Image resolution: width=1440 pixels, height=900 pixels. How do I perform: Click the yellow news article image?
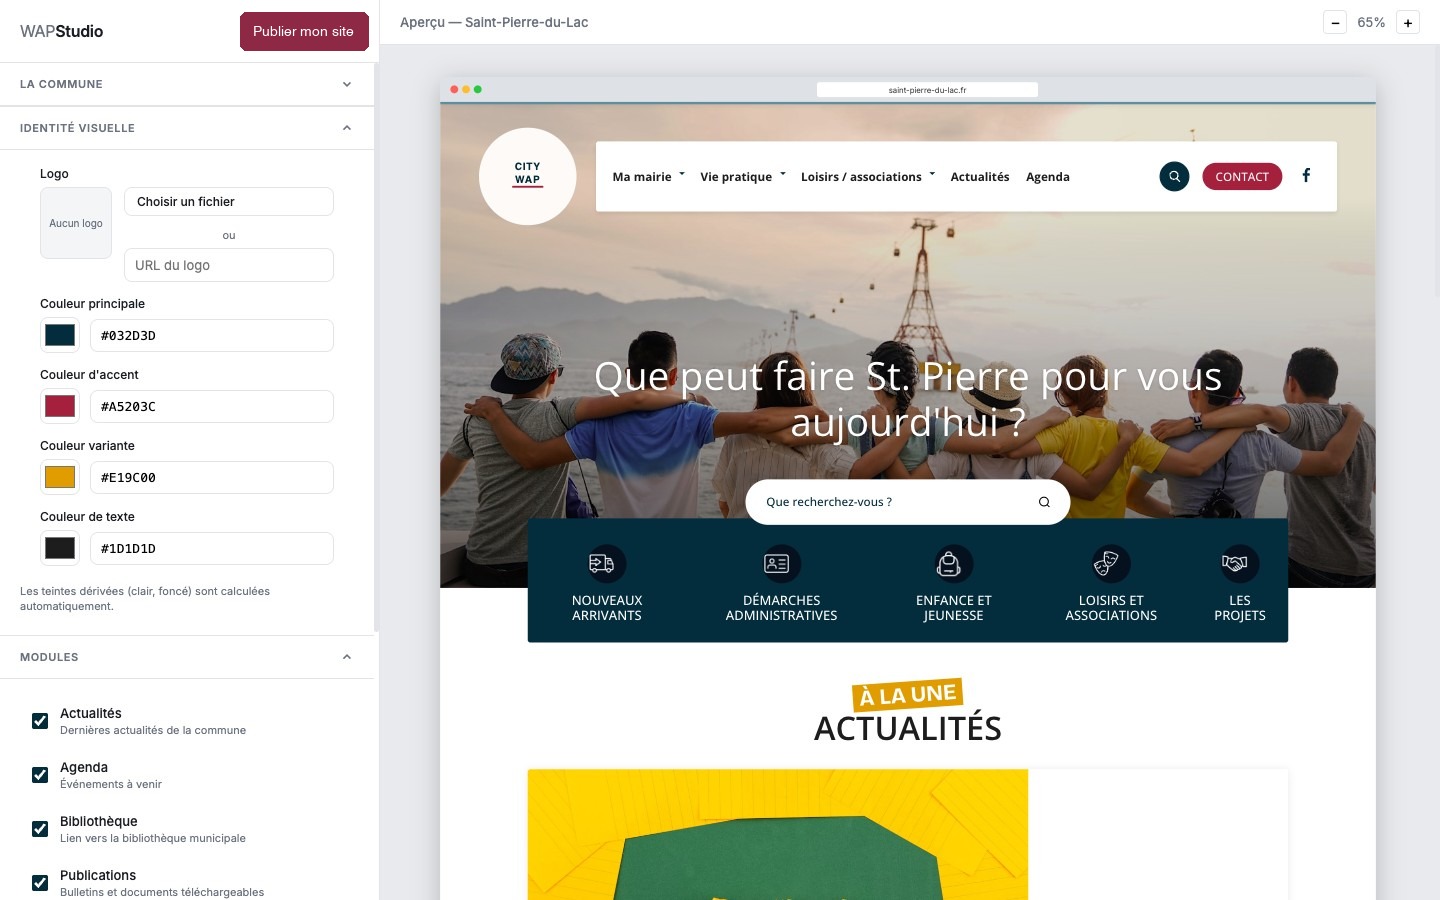click(778, 834)
